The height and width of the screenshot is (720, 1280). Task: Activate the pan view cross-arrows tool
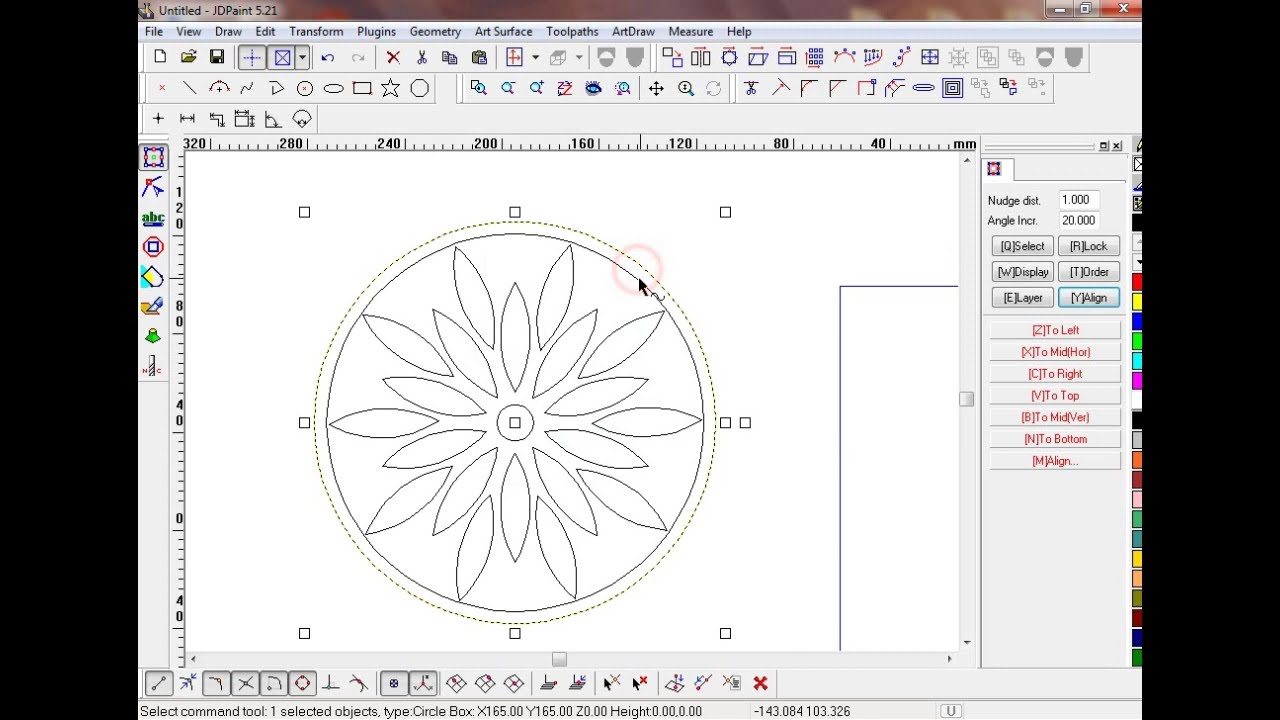(x=656, y=89)
